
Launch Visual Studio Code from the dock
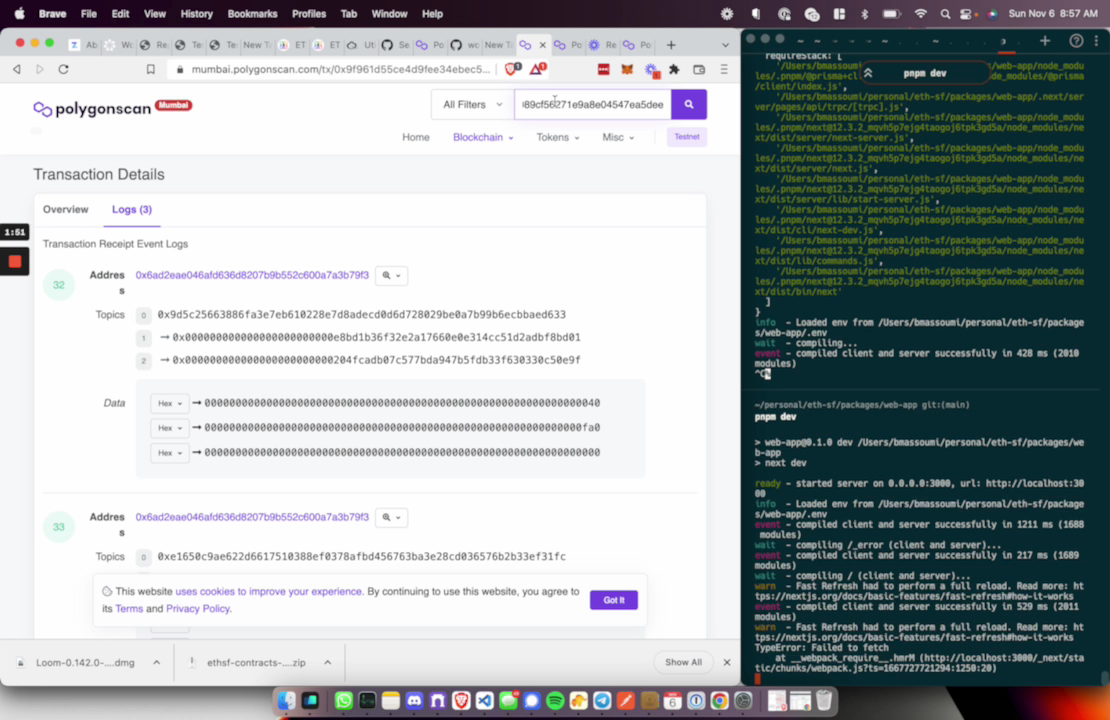pyautogui.click(x=485, y=701)
